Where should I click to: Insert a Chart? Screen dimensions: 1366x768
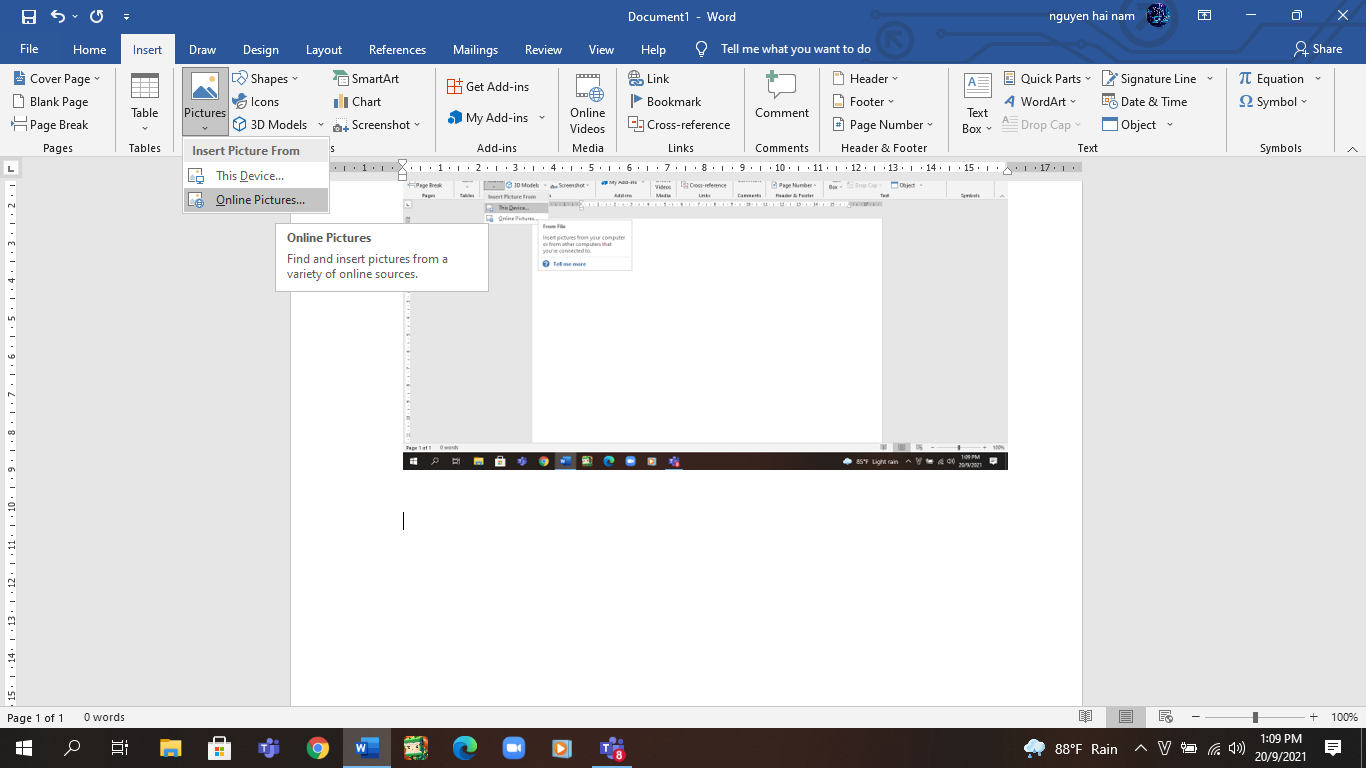pos(357,101)
